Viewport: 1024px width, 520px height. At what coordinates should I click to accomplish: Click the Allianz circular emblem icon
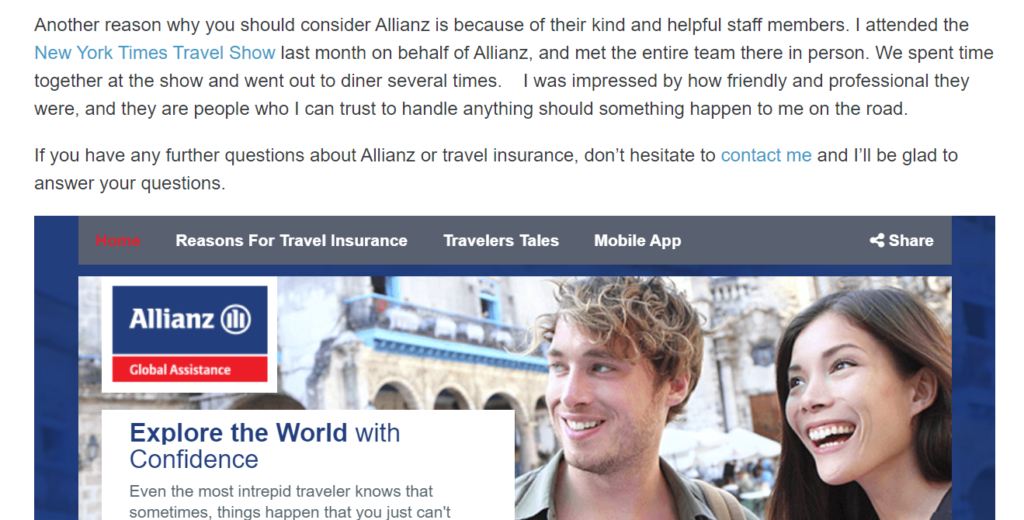pyautogui.click(x=236, y=319)
